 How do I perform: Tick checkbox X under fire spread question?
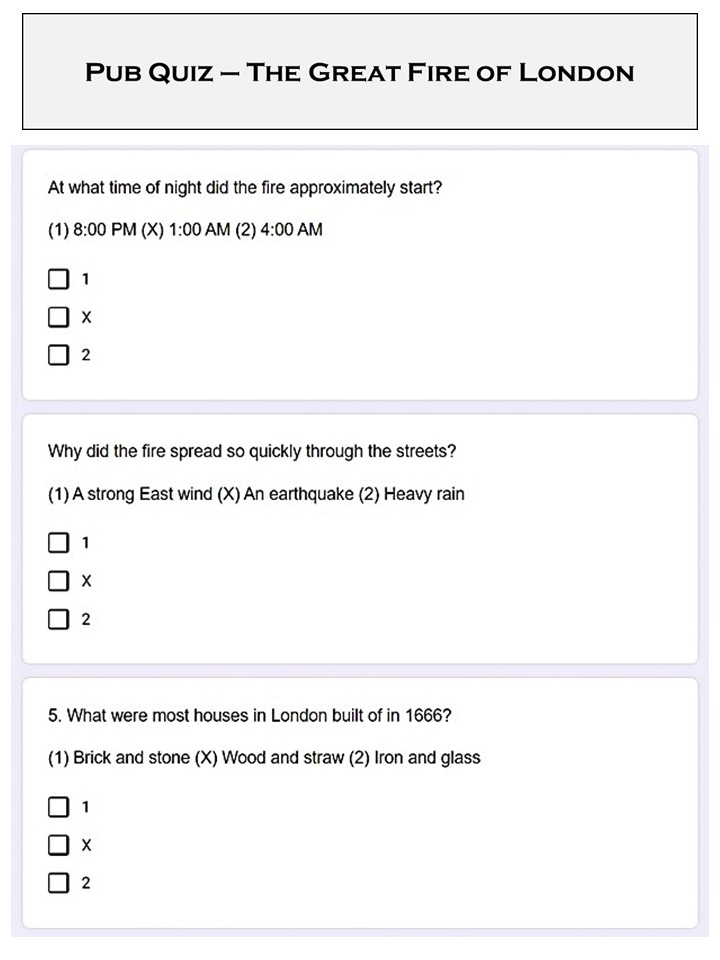coord(58,581)
